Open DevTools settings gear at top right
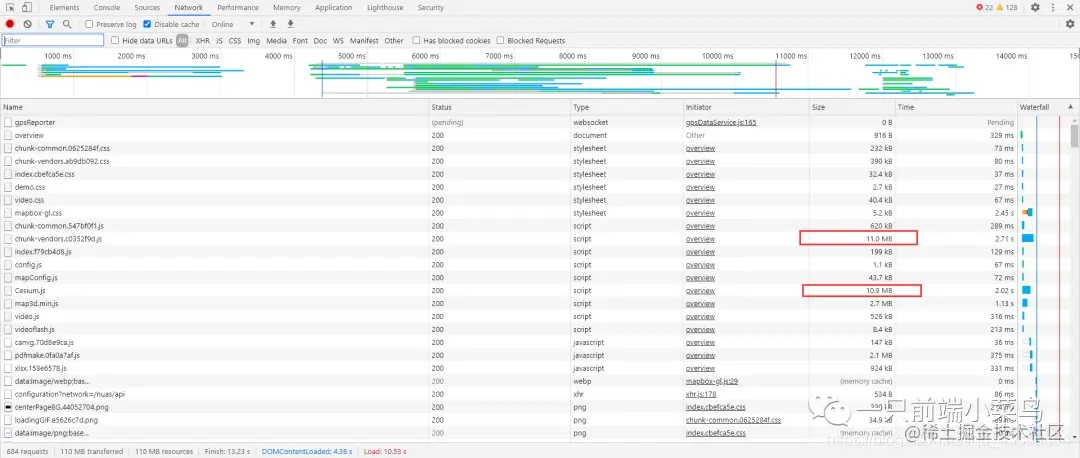1080x458 pixels. coord(1035,8)
